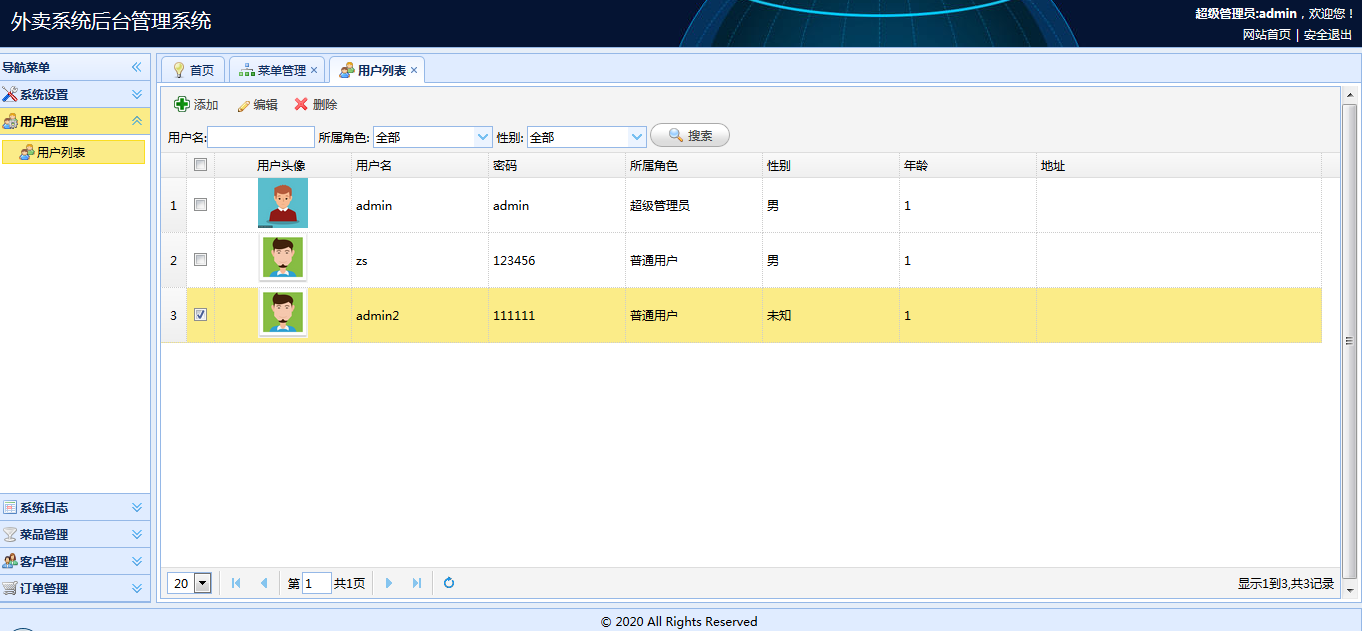1362x631 pixels.
Task: Go to first page pagination icon
Action: coord(236,583)
